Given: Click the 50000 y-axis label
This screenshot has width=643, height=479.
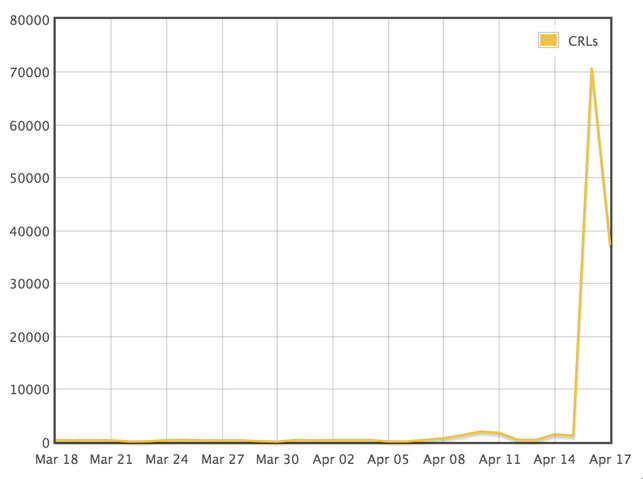Looking at the screenshot, I should pyautogui.click(x=24, y=179).
